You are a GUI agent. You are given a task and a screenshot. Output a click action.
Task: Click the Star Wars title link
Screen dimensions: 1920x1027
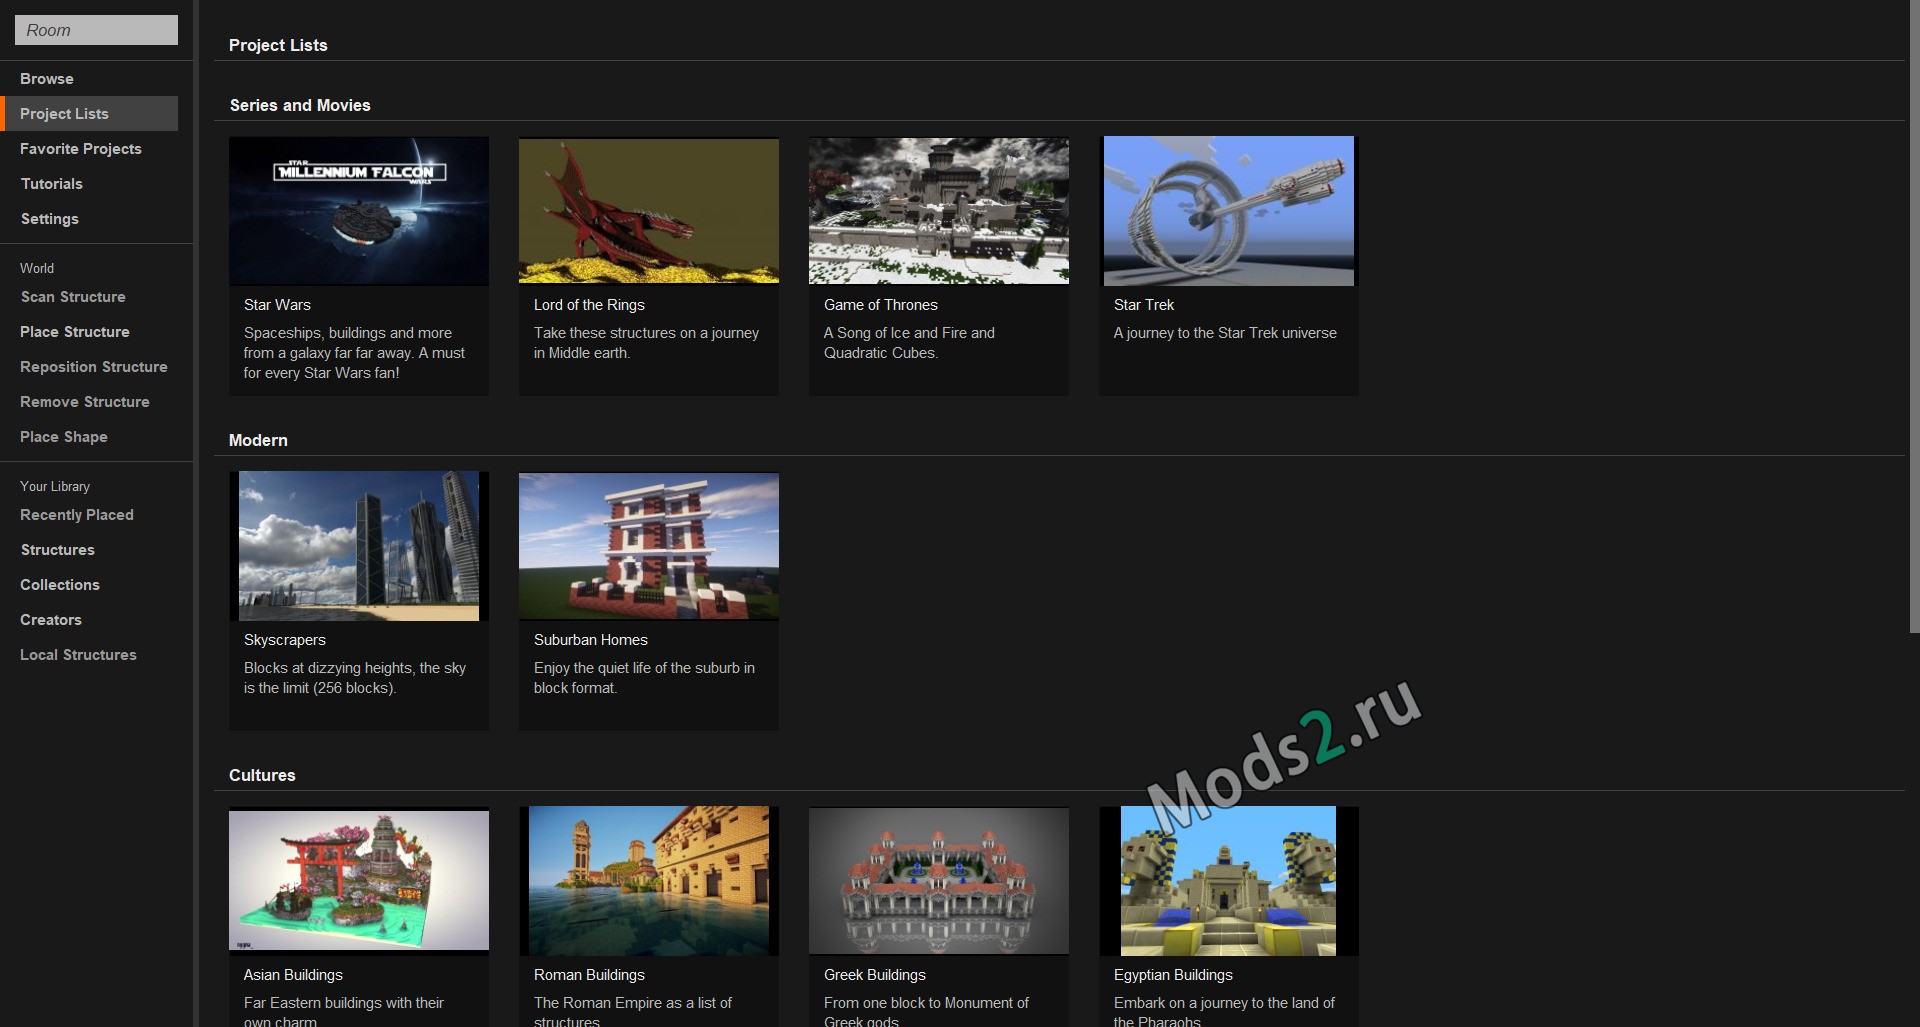coord(277,305)
